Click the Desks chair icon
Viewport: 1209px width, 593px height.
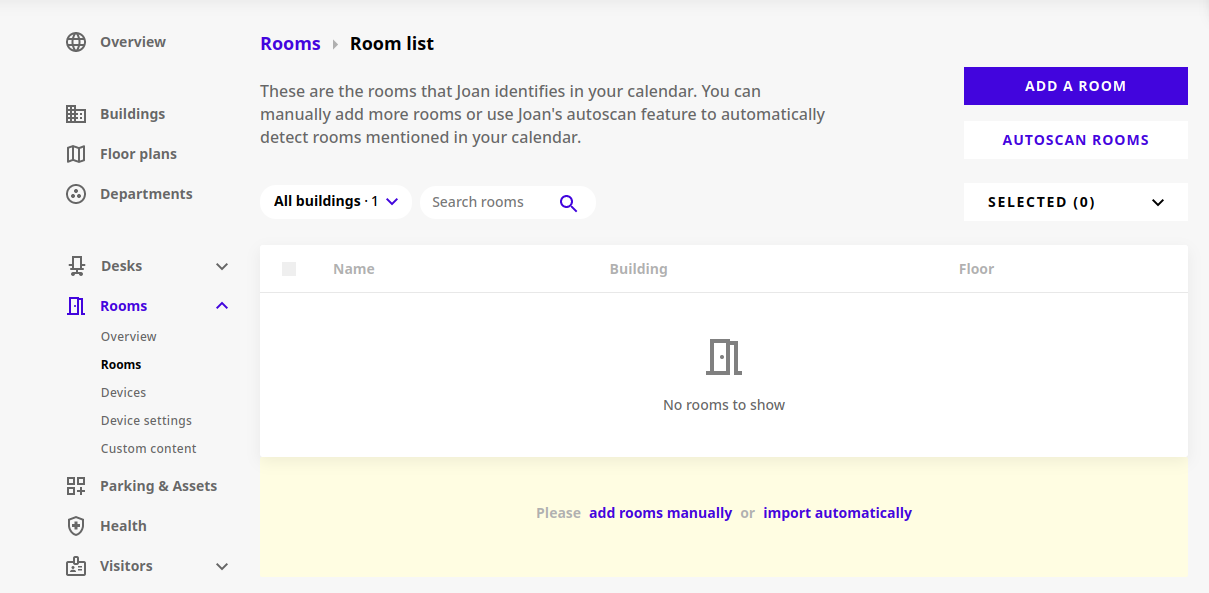click(x=76, y=266)
